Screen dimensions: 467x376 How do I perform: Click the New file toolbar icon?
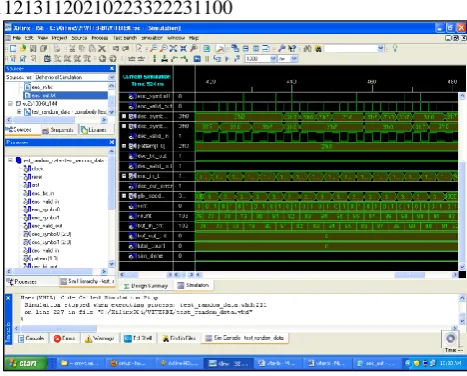tap(13, 49)
